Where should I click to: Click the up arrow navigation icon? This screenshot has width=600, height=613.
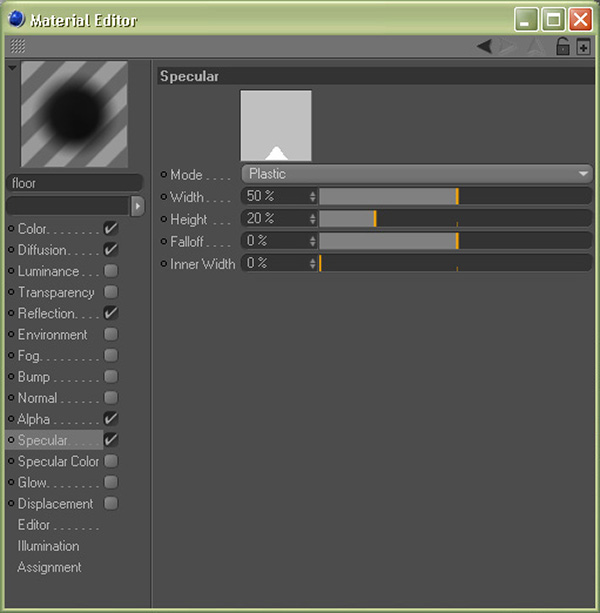(535, 47)
